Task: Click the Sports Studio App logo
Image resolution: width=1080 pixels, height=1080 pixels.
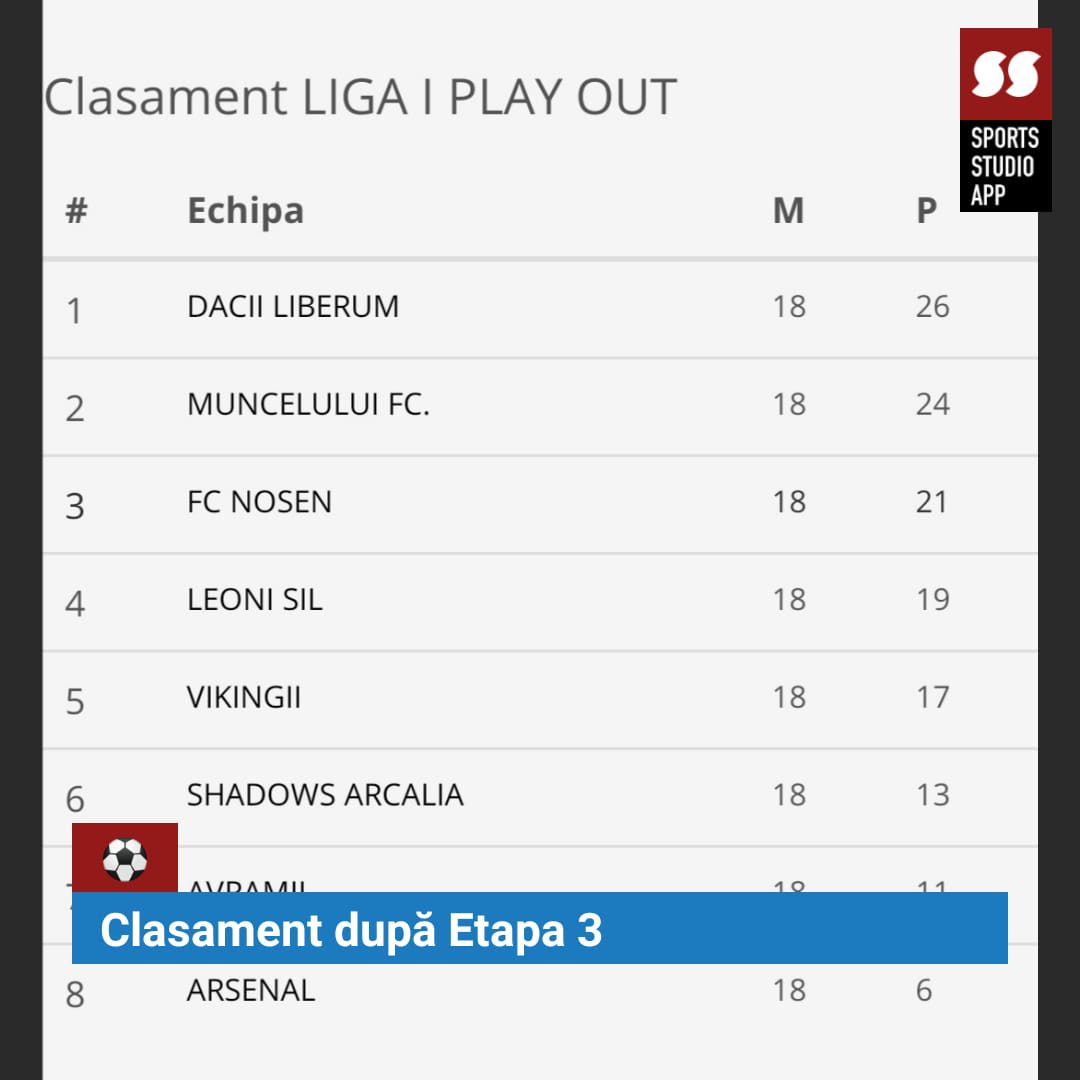Action: click(x=1005, y=120)
